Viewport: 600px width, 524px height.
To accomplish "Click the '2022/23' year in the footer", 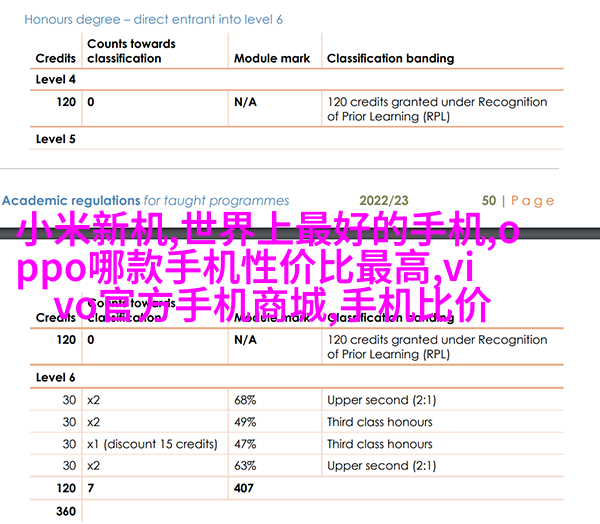I will [x=384, y=201].
